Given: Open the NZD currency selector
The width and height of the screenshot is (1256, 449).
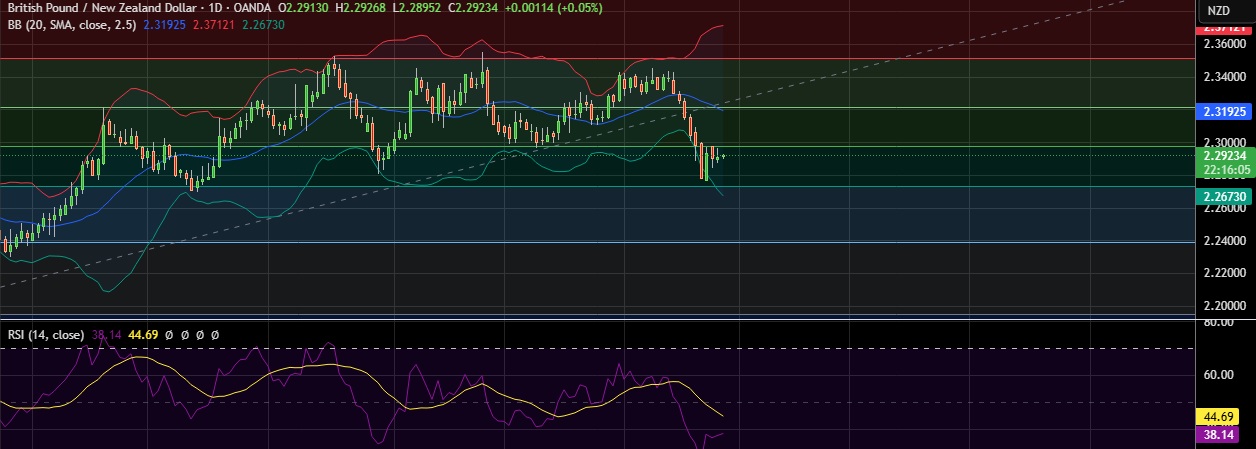Looking at the screenshot, I should point(1218,11).
